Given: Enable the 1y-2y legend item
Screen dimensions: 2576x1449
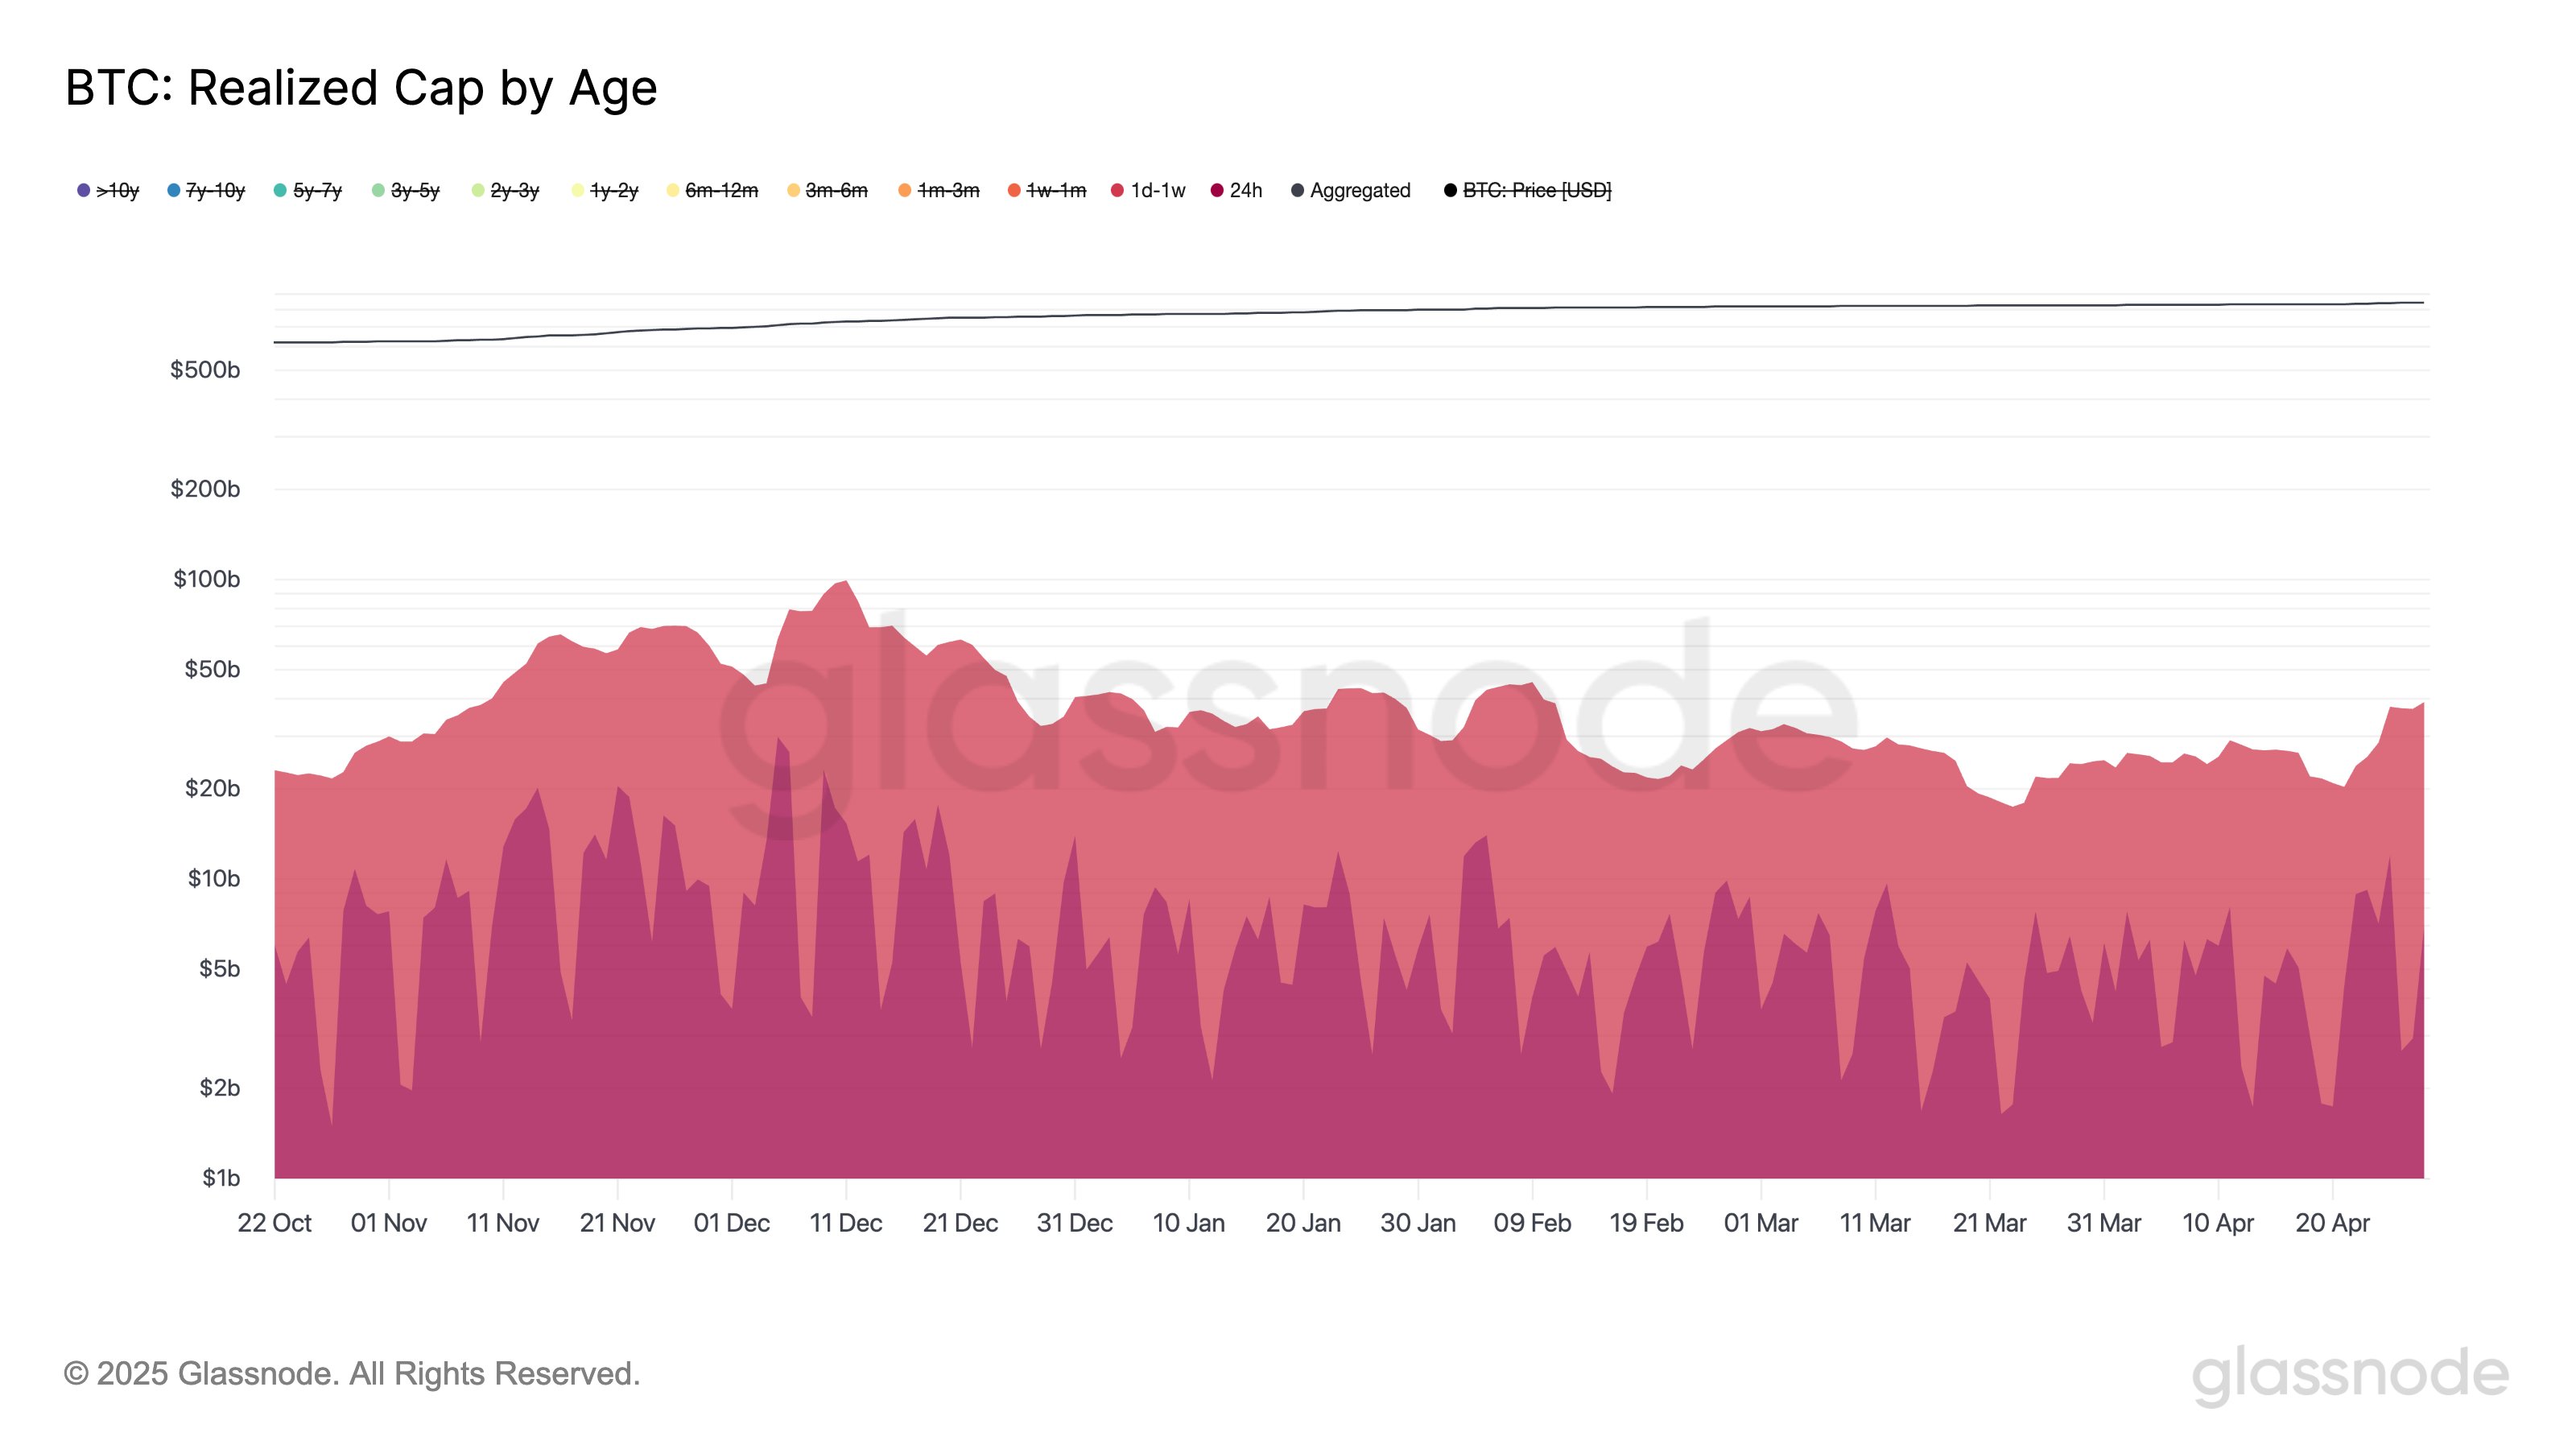Looking at the screenshot, I should pos(604,190).
